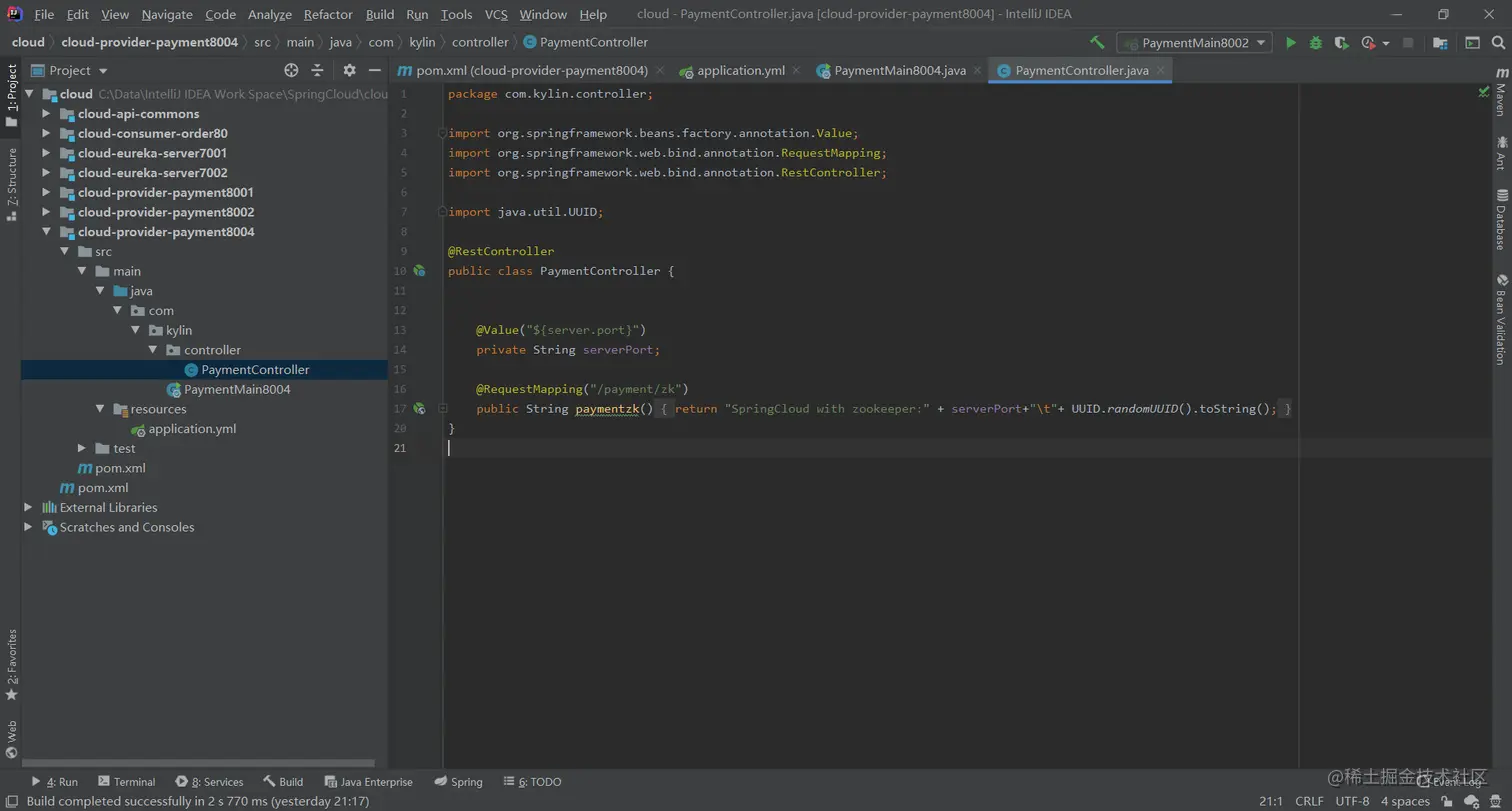Select PaymentMain8004 in the project tree
This screenshot has width=1512, height=811.
pyautogui.click(x=237, y=389)
